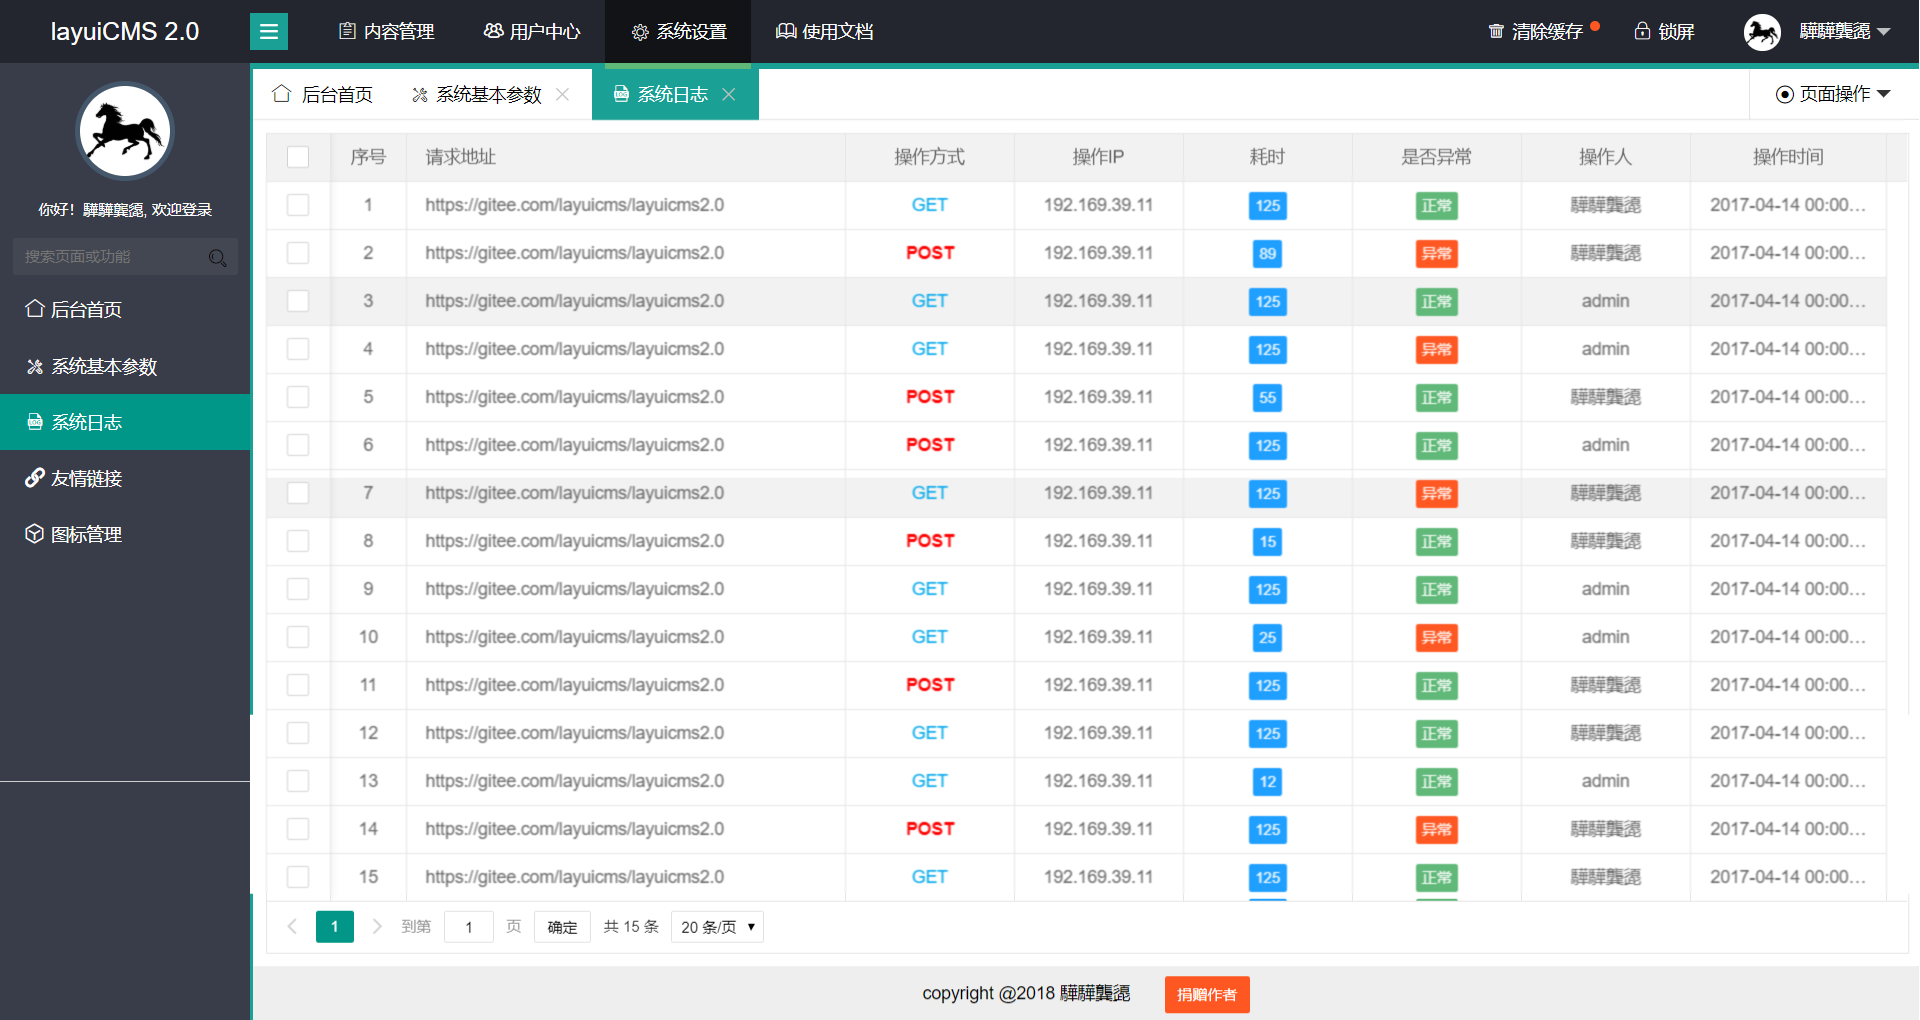Open the hamburger menu next to logo

click(268, 31)
